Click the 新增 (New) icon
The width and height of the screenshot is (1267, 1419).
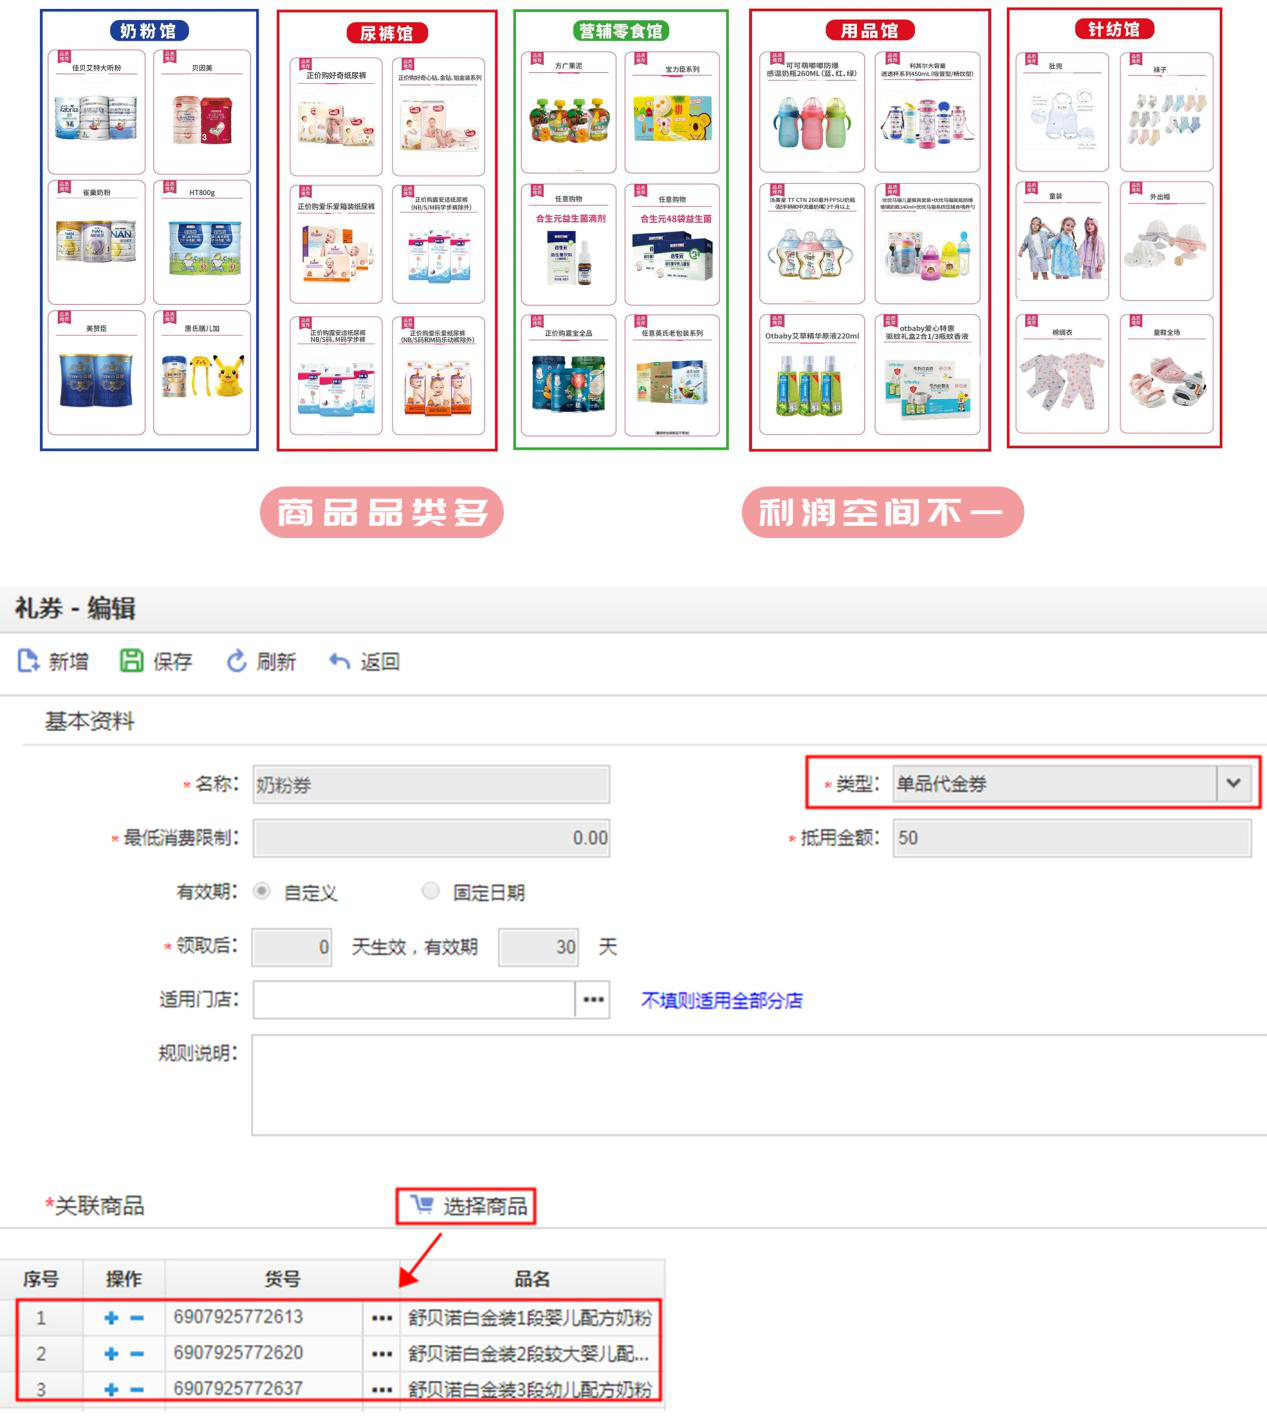tap(26, 660)
